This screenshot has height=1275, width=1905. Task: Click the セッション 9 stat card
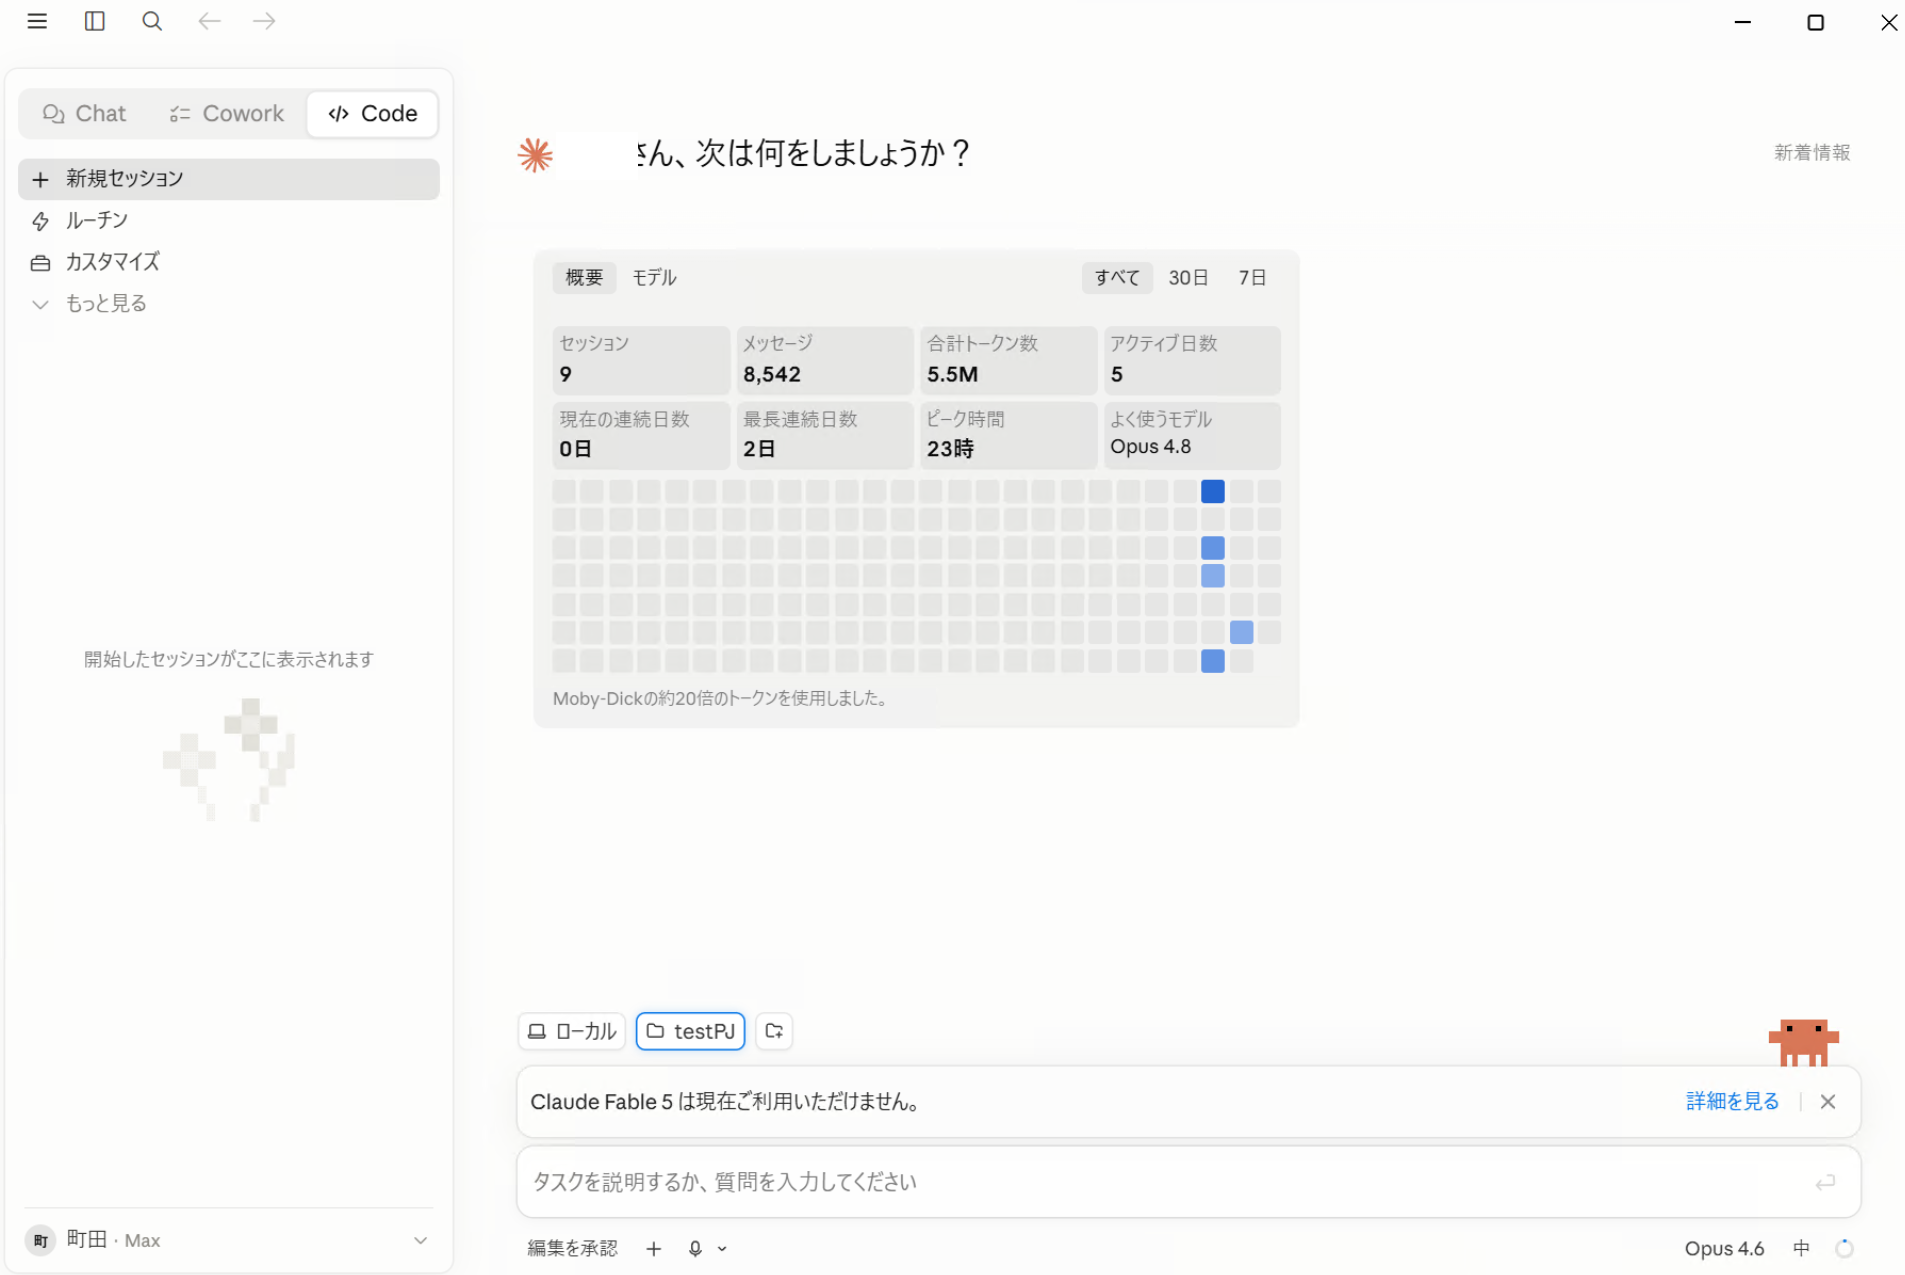point(641,360)
